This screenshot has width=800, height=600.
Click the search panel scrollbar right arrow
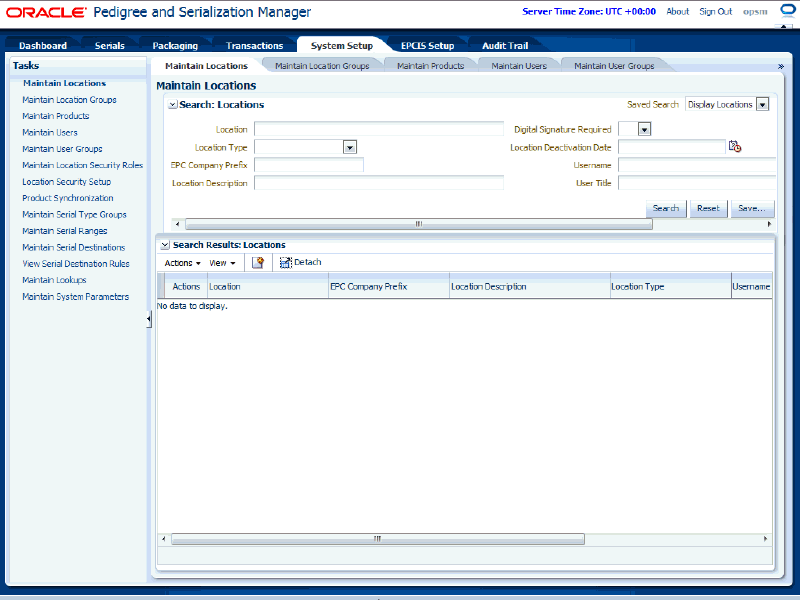[x=769, y=224]
